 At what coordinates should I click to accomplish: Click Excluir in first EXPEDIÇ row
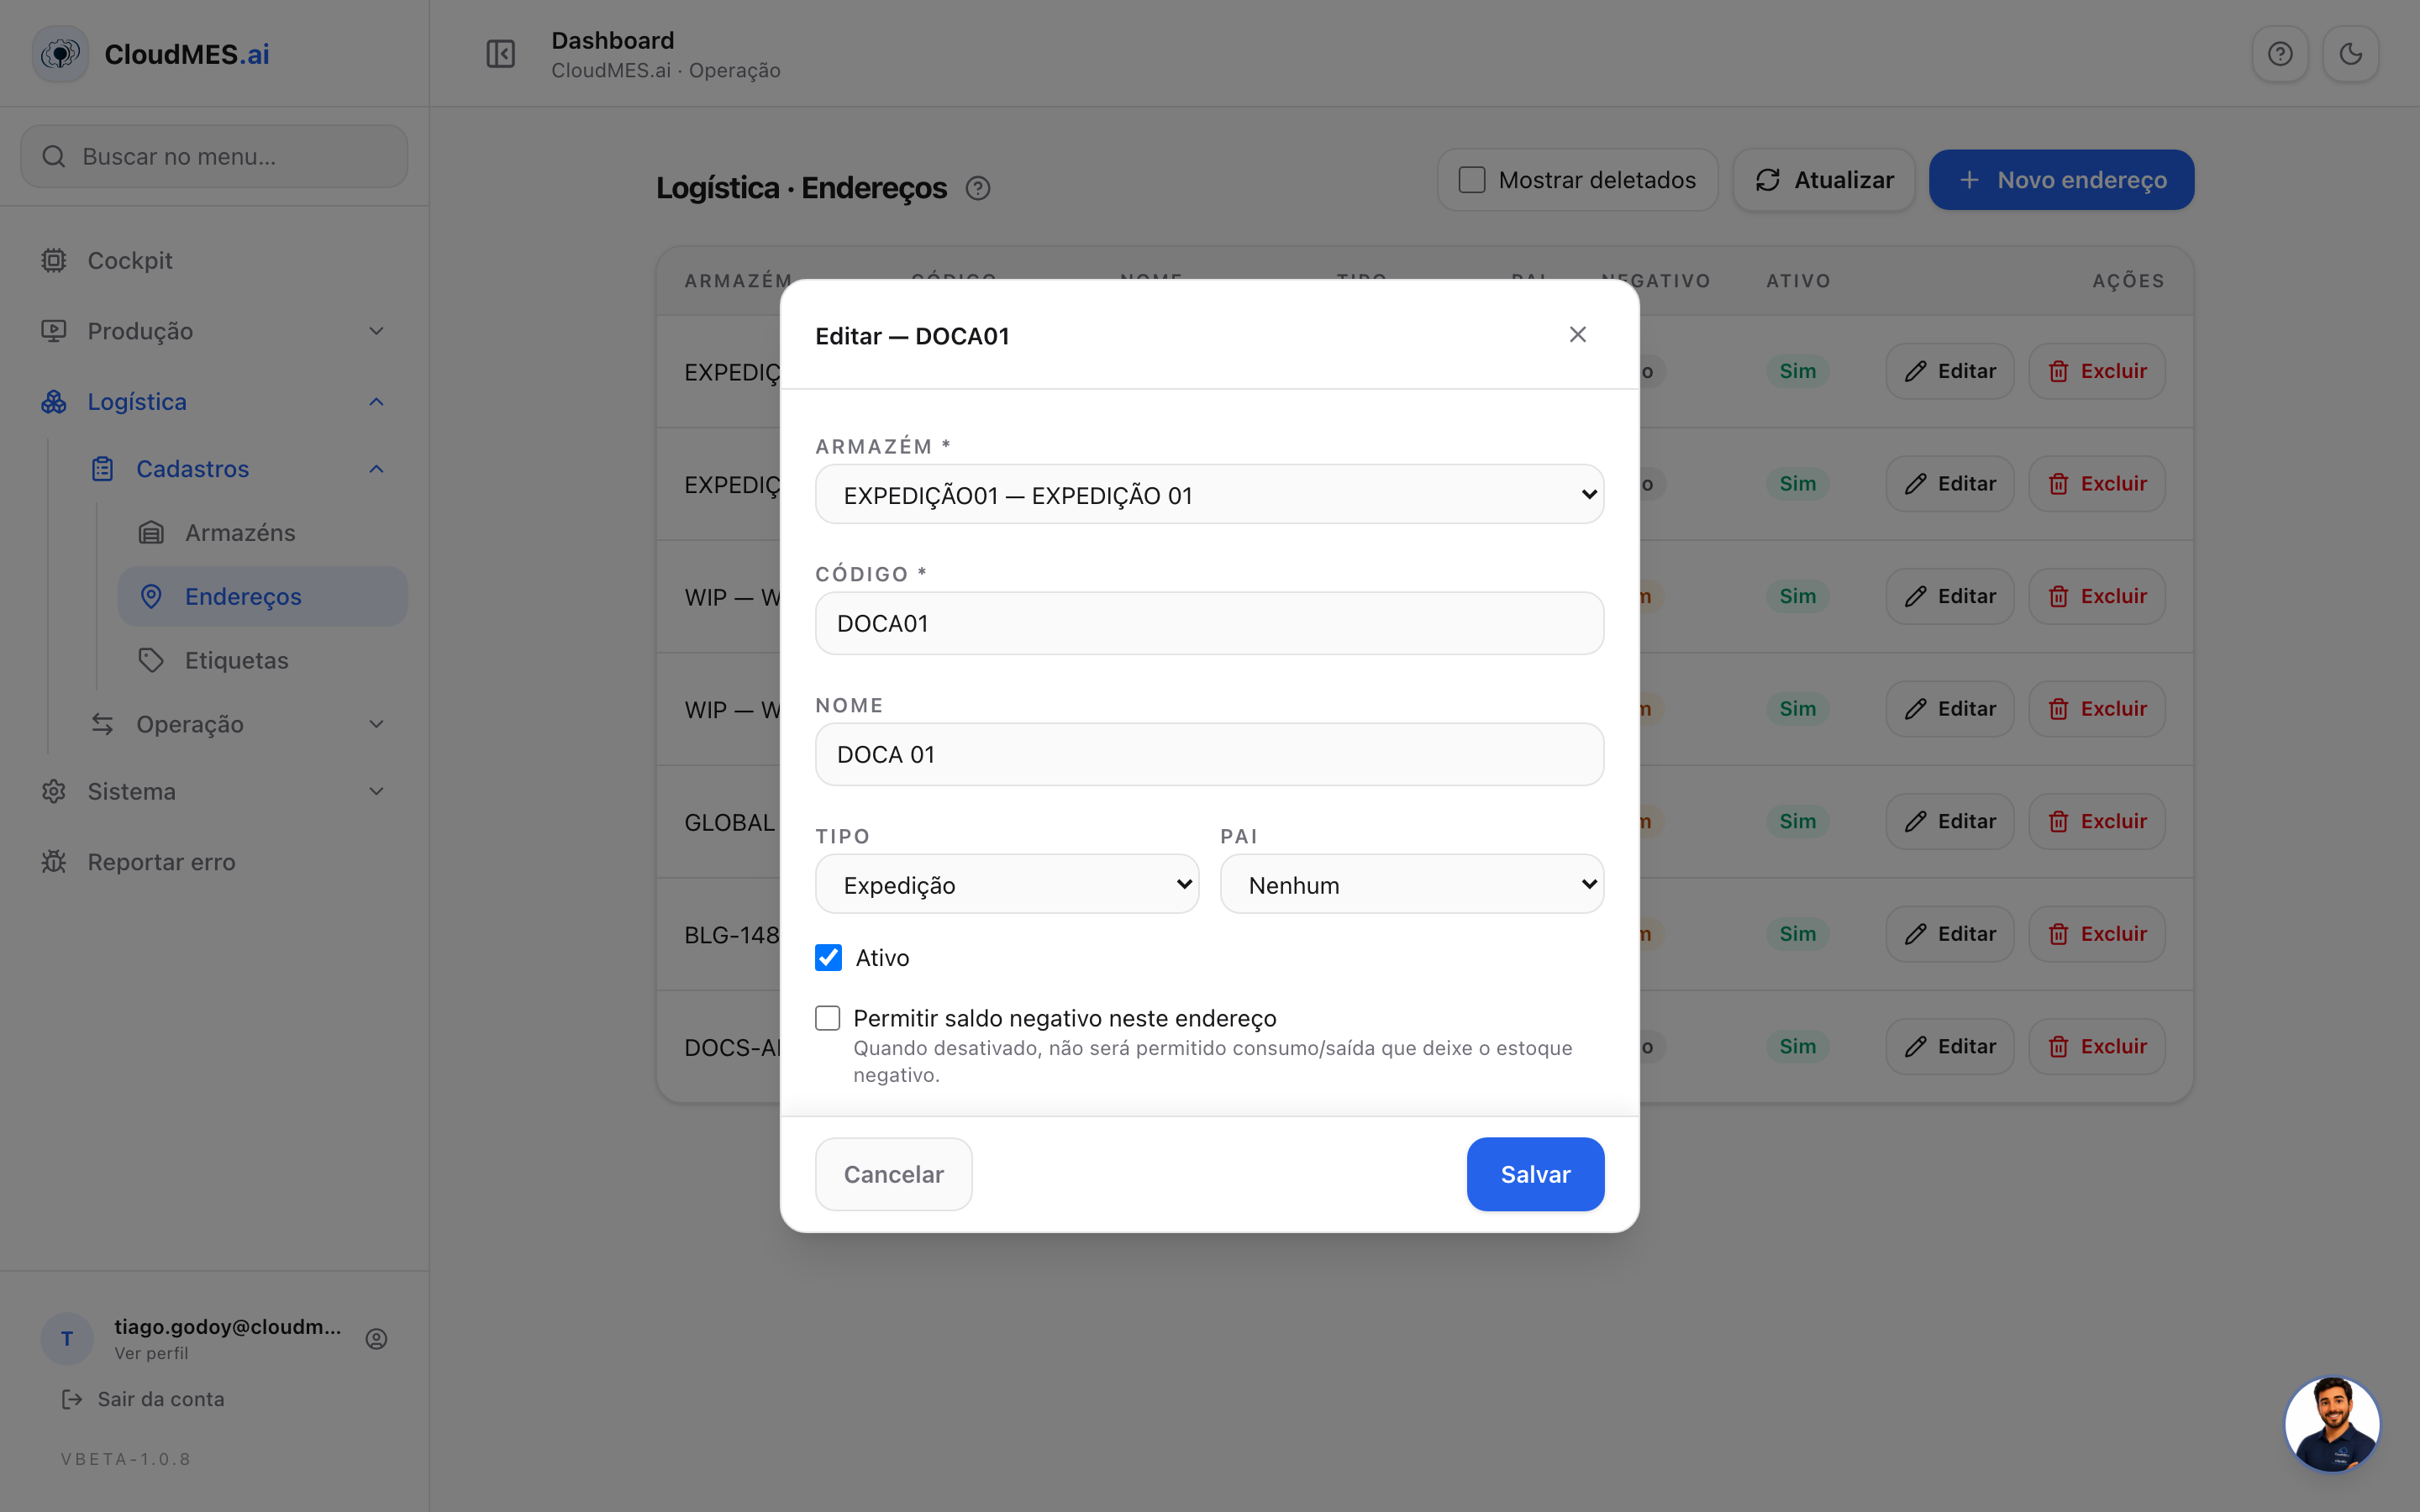2096,371
